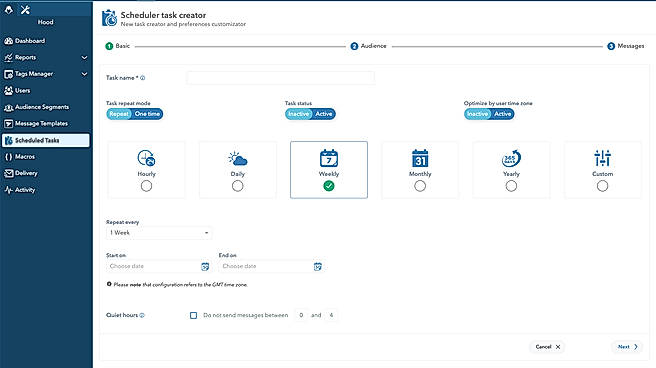Click the Tags Manager icon
The image size is (656, 368).
tap(8, 74)
